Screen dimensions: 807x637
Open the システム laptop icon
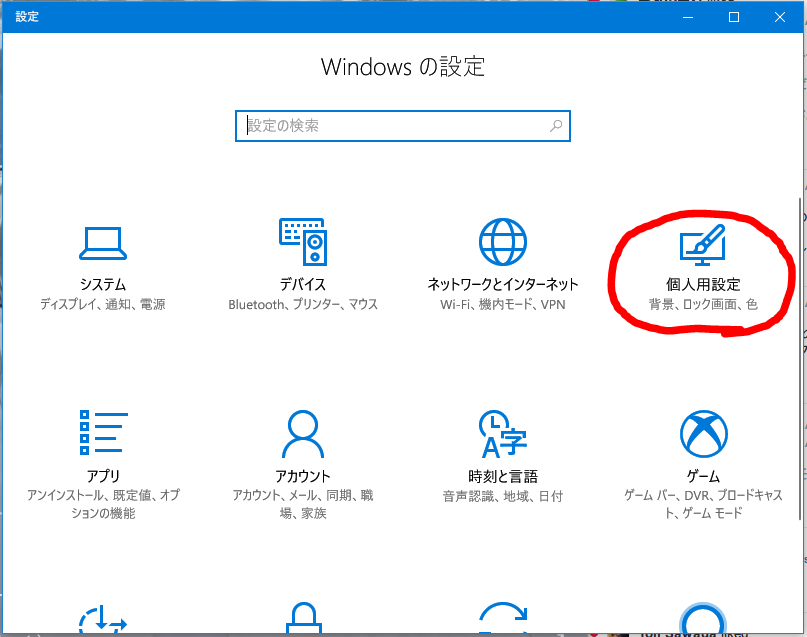click(103, 243)
